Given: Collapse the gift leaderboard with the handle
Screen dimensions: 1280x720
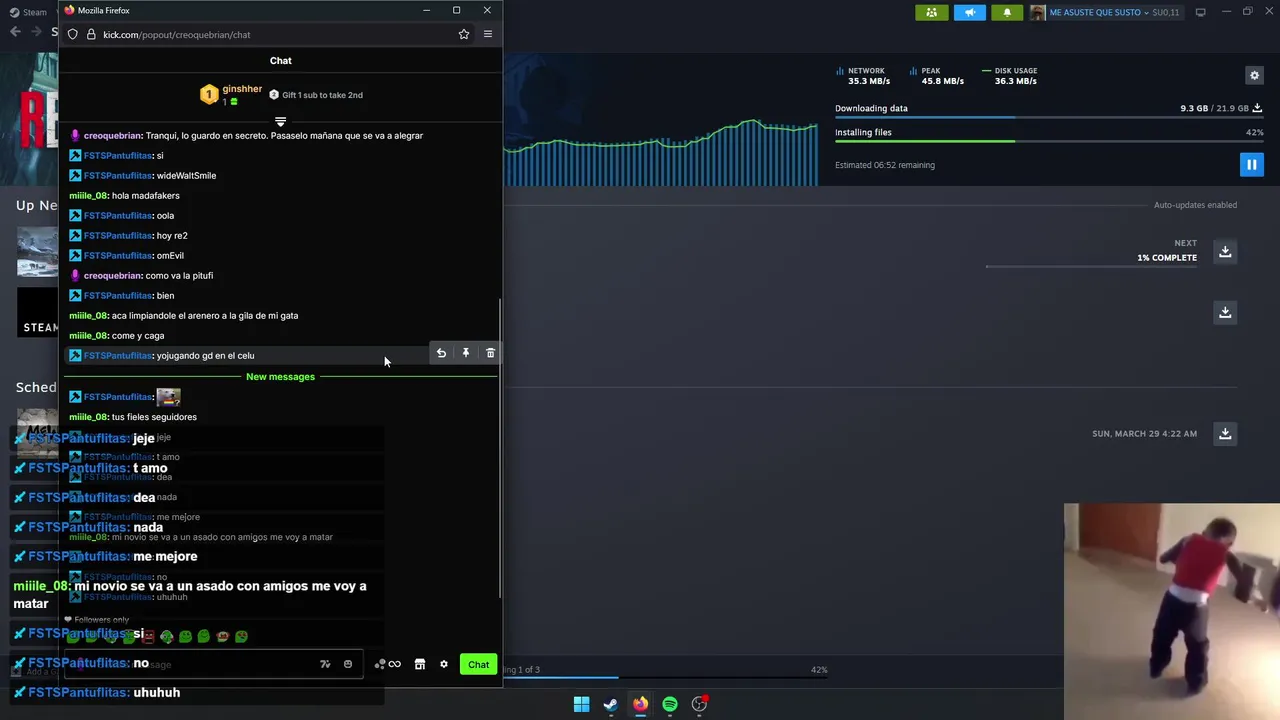Looking at the screenshot, I should pos(280,121).
